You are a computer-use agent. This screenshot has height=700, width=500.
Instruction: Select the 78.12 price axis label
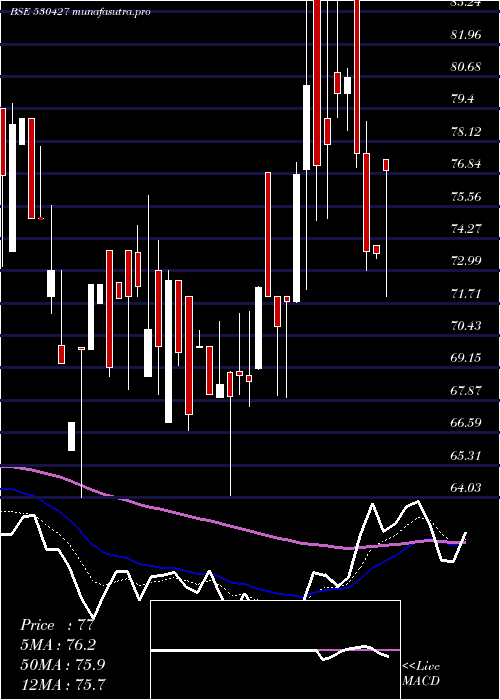pyautogui.click(x=466, y=132)
